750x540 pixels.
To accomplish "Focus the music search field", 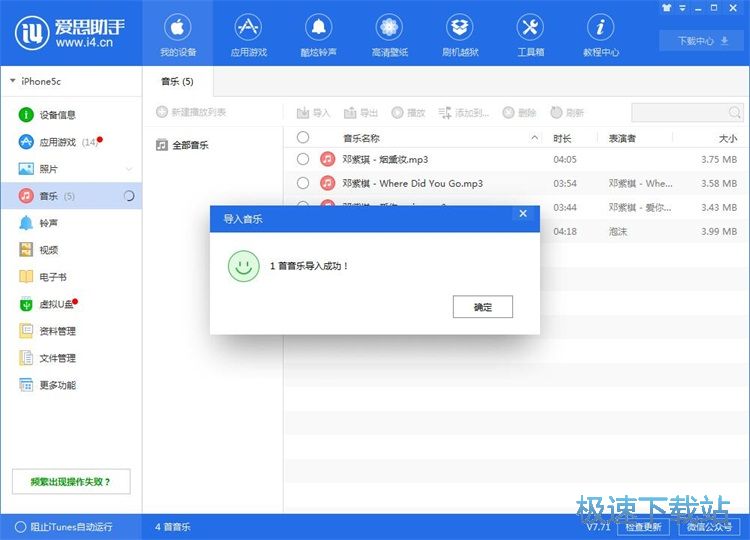I will (679, 113).
